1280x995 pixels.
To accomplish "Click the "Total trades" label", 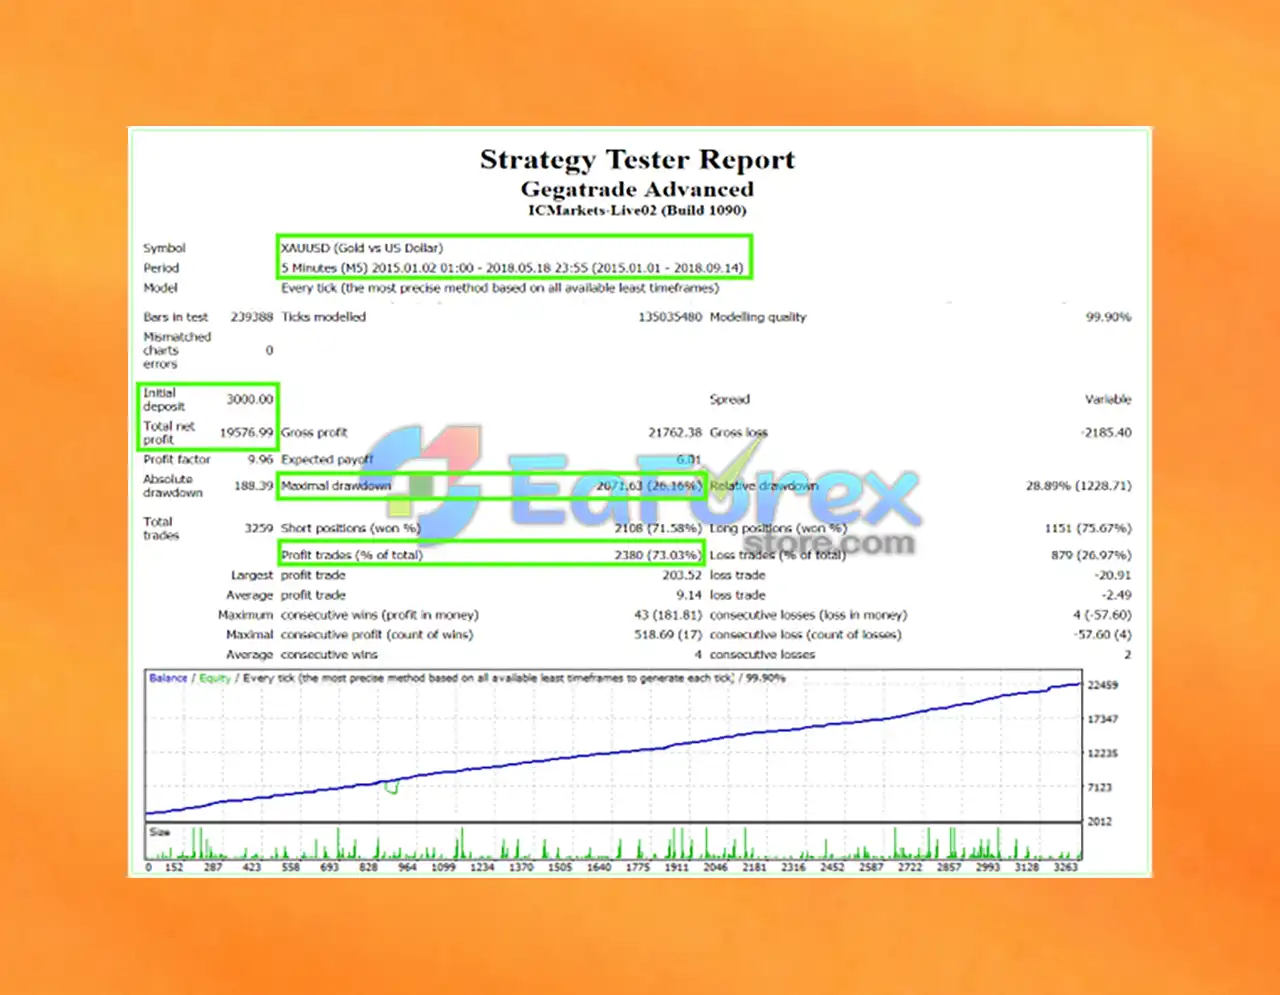I will (161, 529).
